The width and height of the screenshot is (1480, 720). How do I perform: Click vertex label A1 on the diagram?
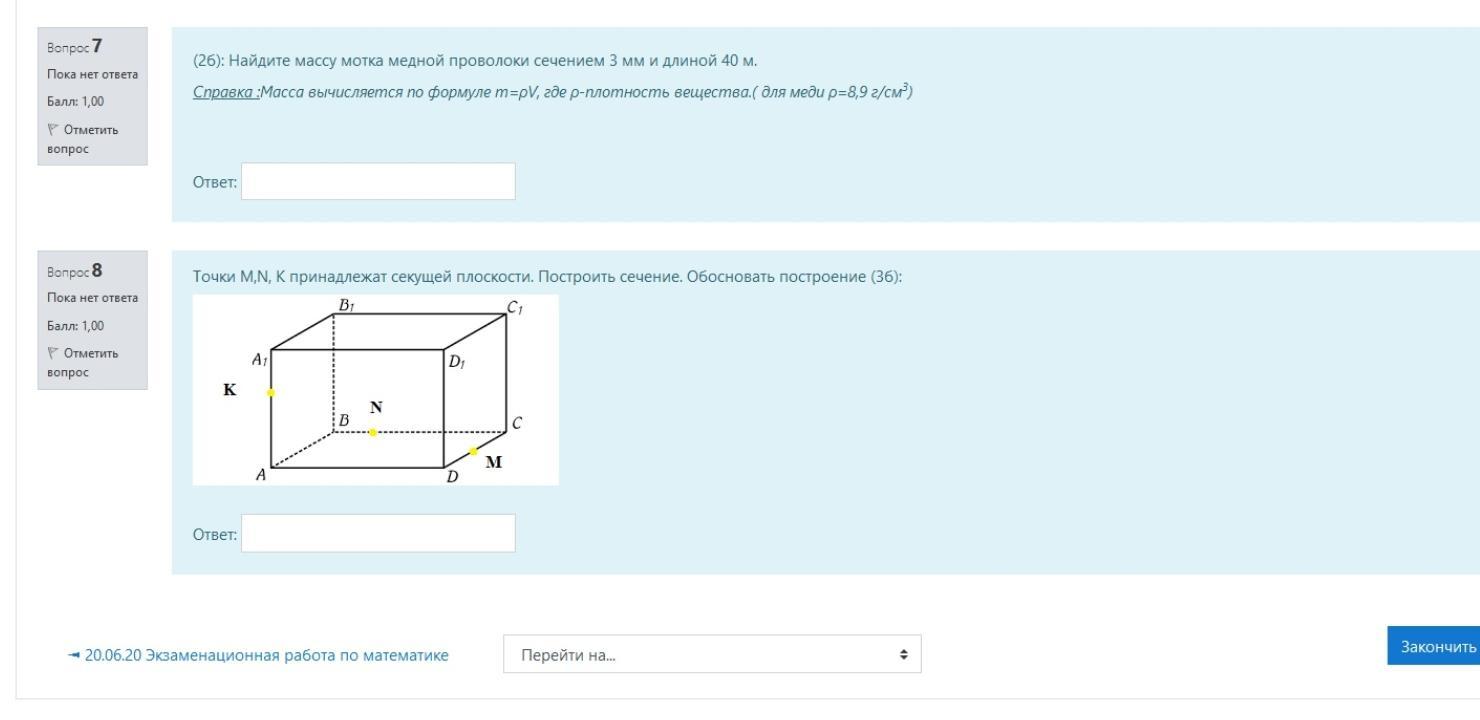pyautogui.click(x=258, y=359)
